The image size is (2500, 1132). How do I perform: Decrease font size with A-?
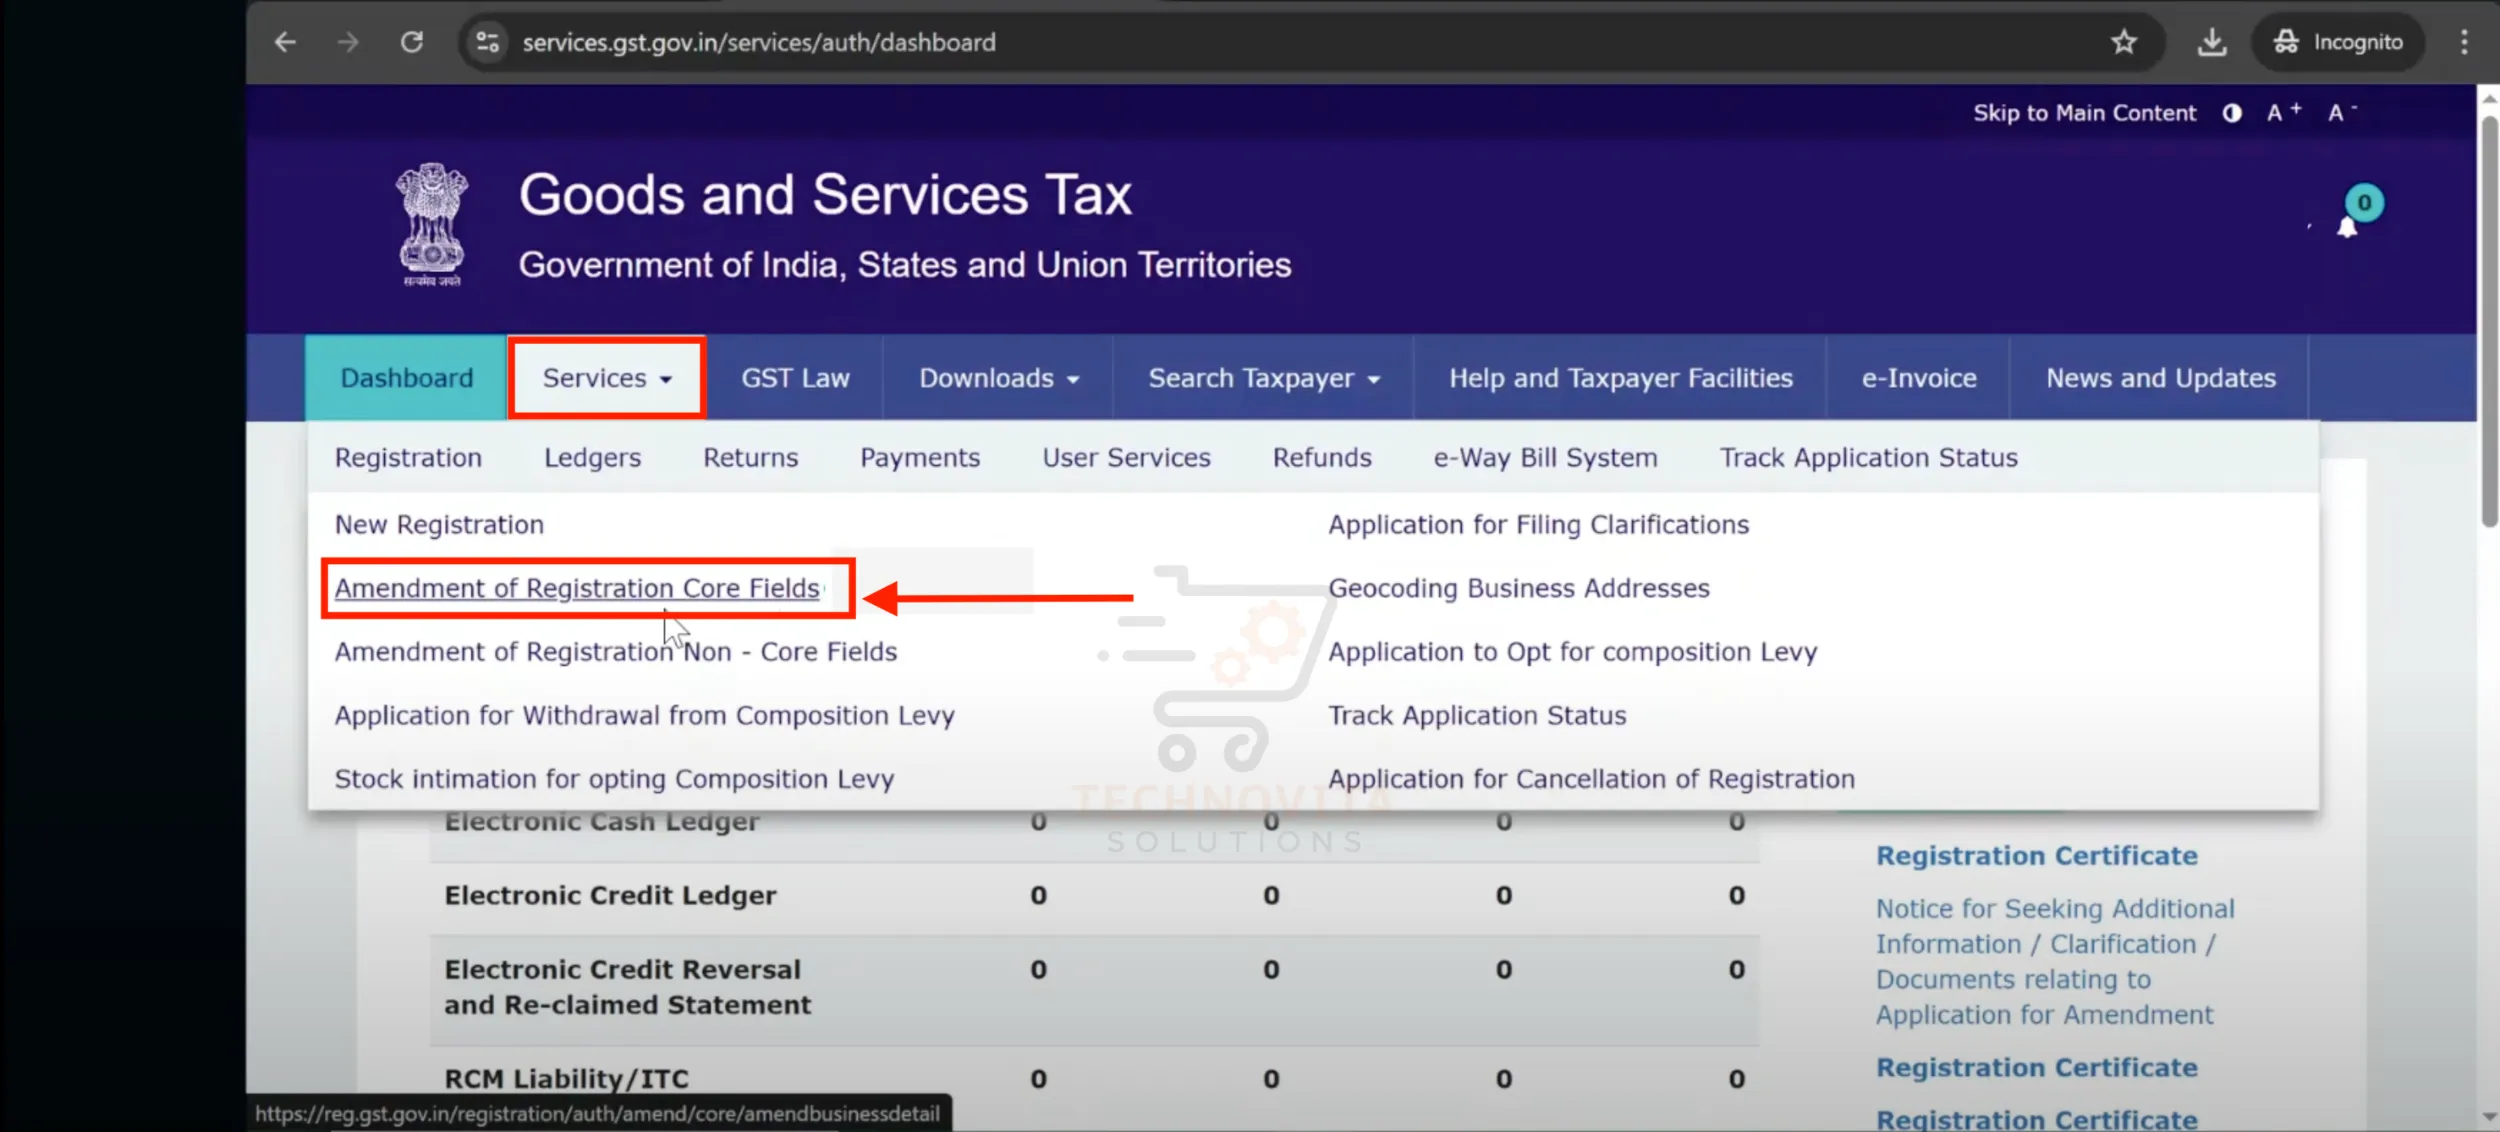coord(2341,112)
